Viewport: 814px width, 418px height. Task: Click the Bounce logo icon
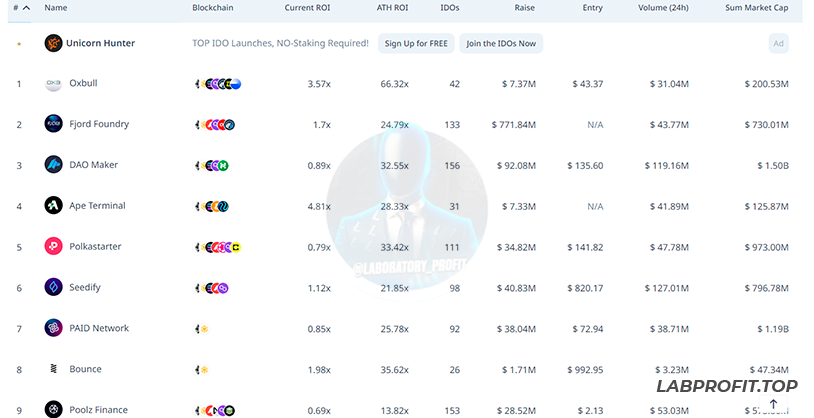click(x=54, y=369)
